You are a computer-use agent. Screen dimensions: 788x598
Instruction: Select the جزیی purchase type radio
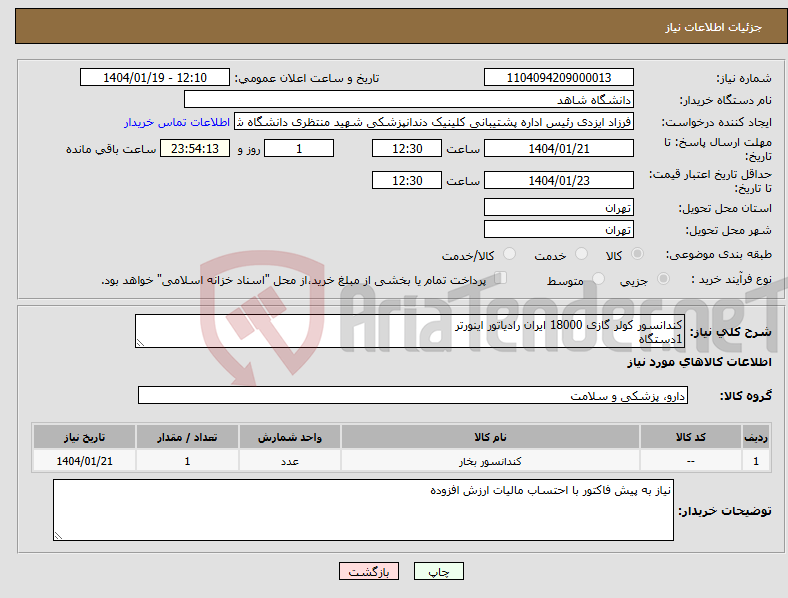tap(663, 278)
